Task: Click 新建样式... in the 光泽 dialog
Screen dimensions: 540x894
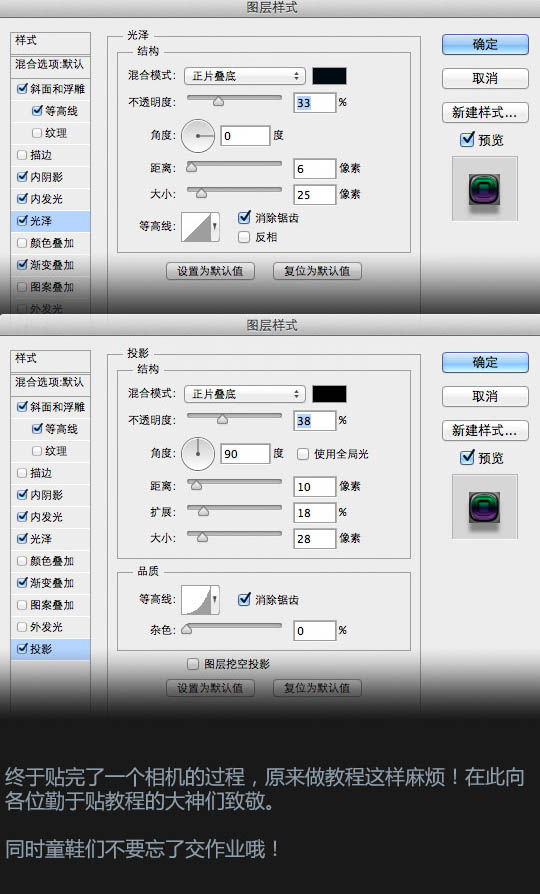Action: point(485,112)
